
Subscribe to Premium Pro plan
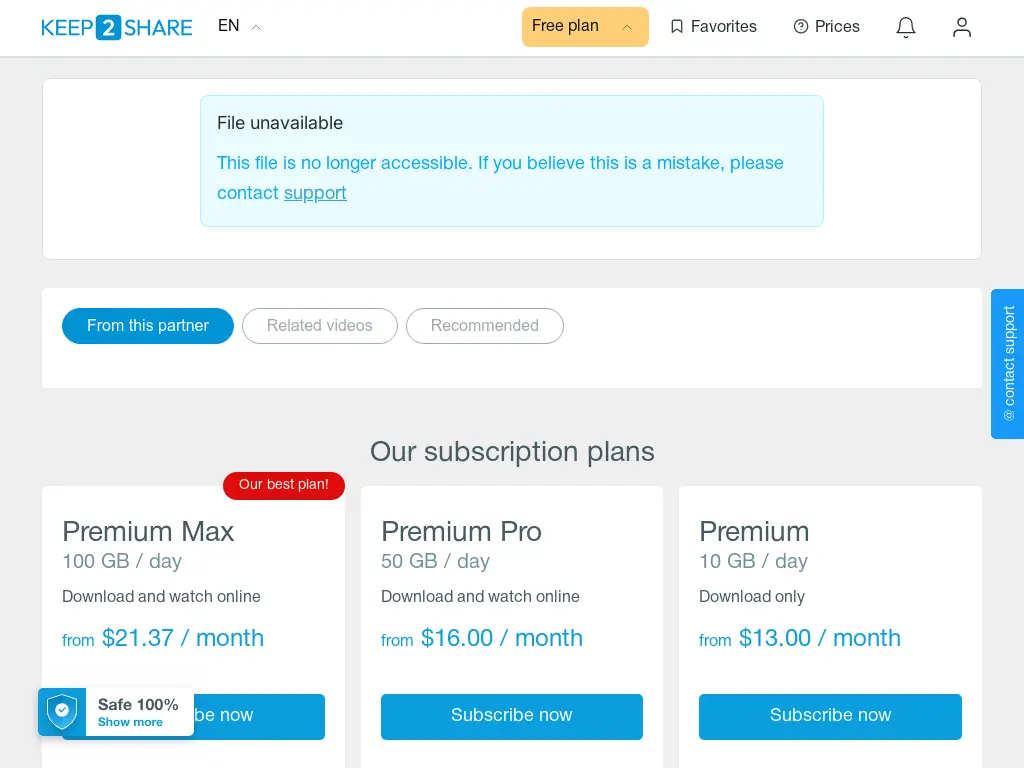(x=511, y=716)
